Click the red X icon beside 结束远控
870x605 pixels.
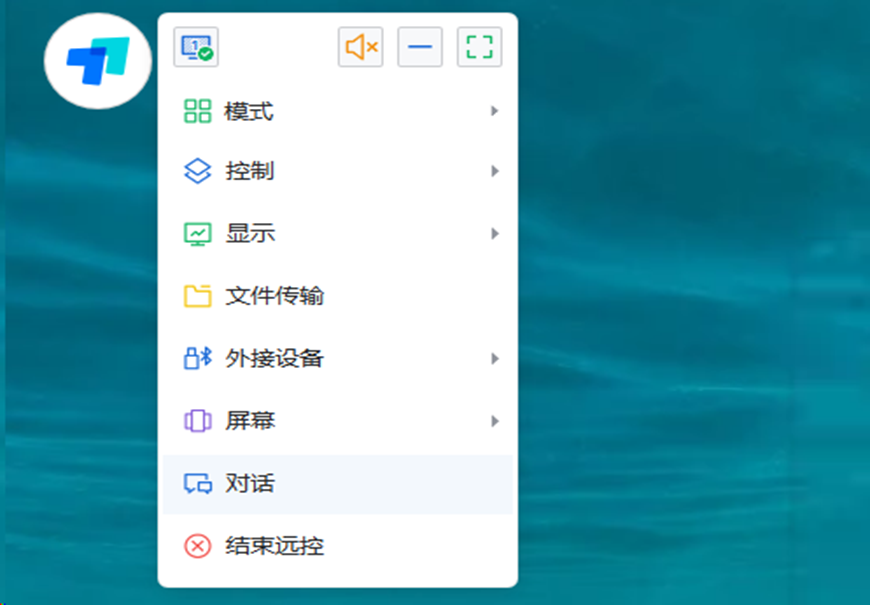pos(198,546)
